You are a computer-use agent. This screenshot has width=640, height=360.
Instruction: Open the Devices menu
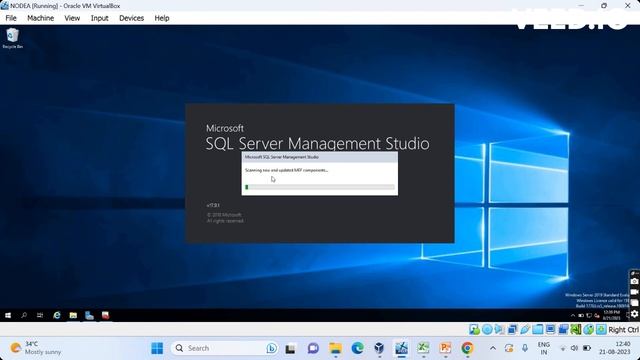pos(131,18)
